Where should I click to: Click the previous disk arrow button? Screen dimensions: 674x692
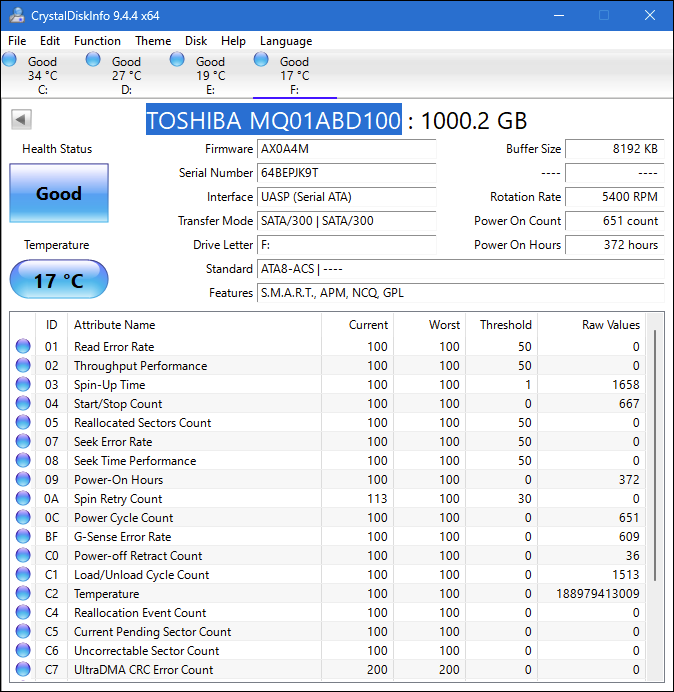tap(21, 120)
